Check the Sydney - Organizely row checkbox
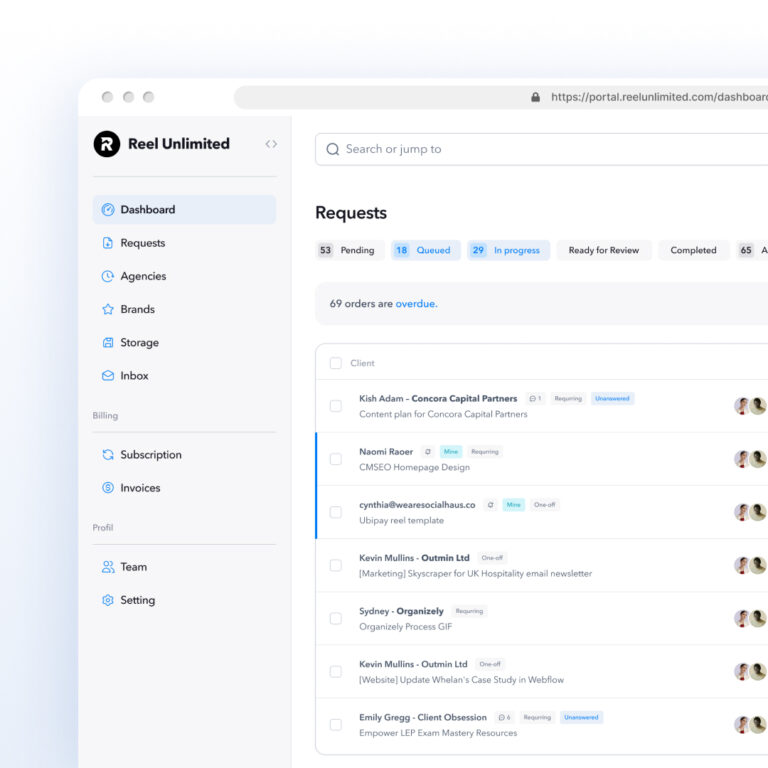768x768 pixels. click(336, 619)
